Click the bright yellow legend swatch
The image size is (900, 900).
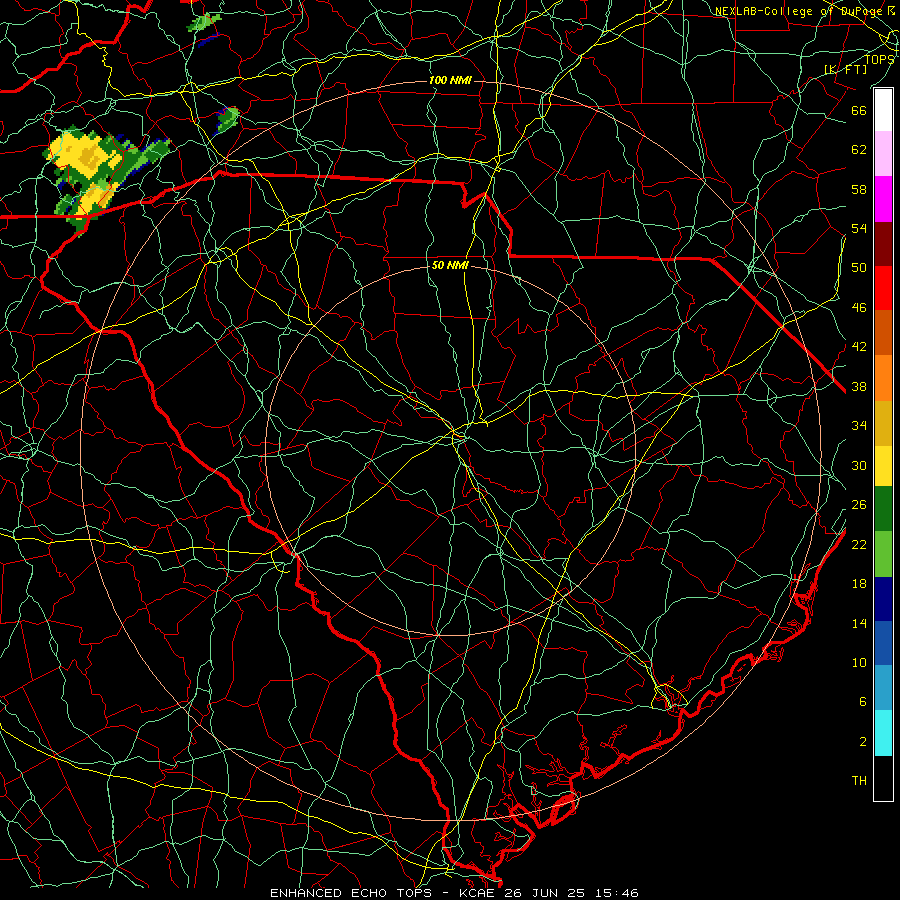(x=883, y=465)
